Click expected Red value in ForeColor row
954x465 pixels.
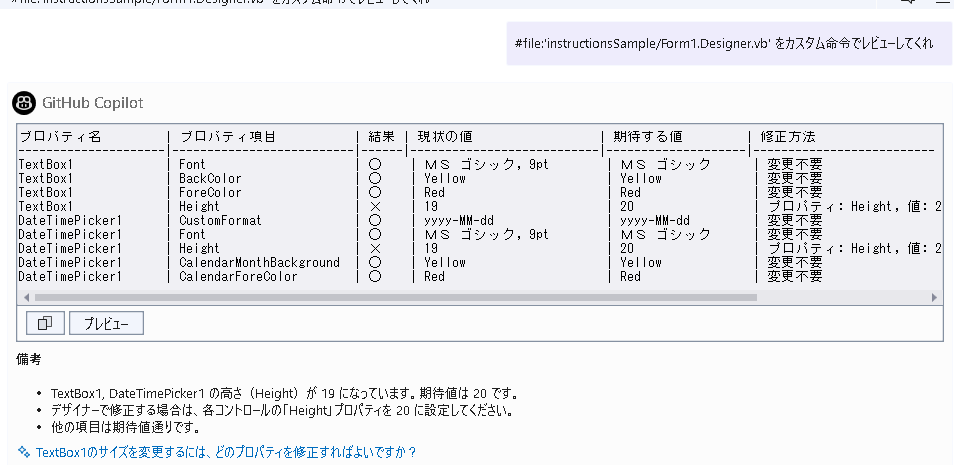(x=630, y=192)
